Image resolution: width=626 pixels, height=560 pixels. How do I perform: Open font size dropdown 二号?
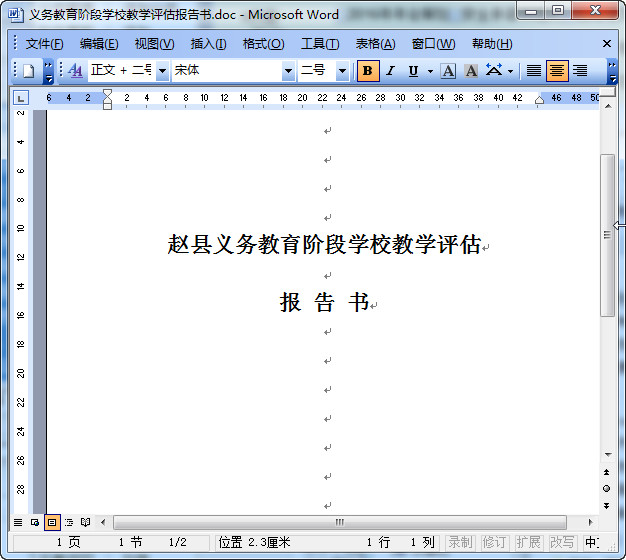point(342,71)
